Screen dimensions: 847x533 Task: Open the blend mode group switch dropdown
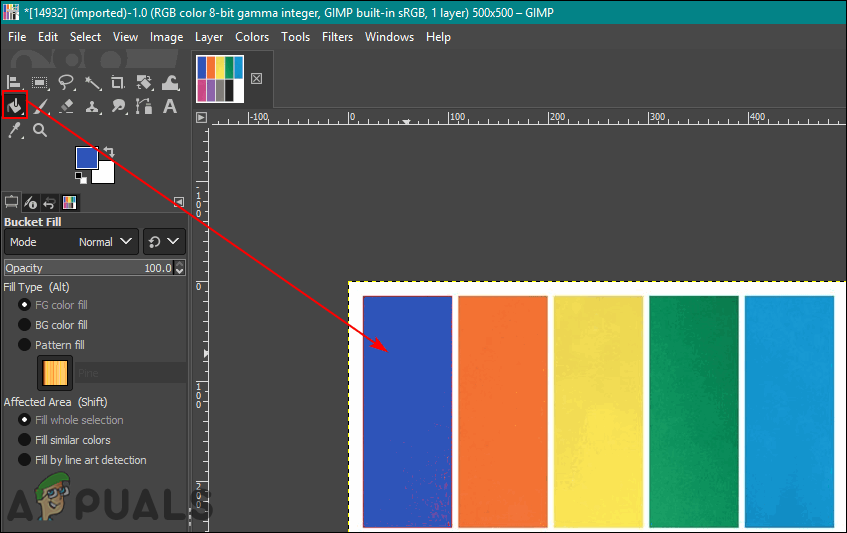pos(164,241)
